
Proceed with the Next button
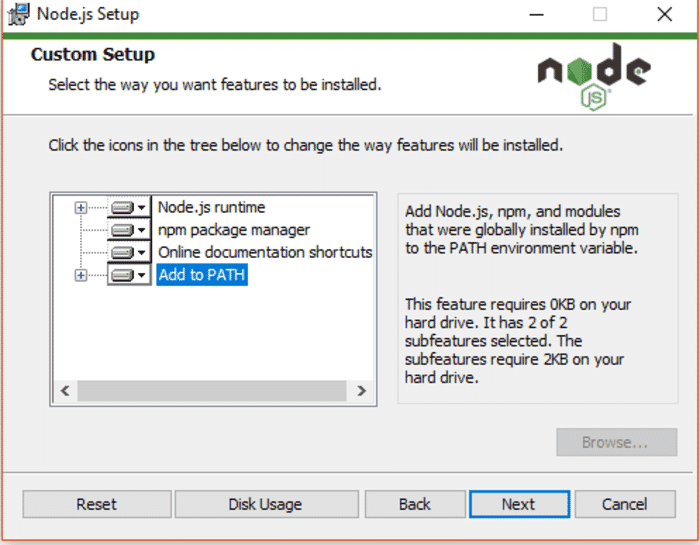(519, 504)
